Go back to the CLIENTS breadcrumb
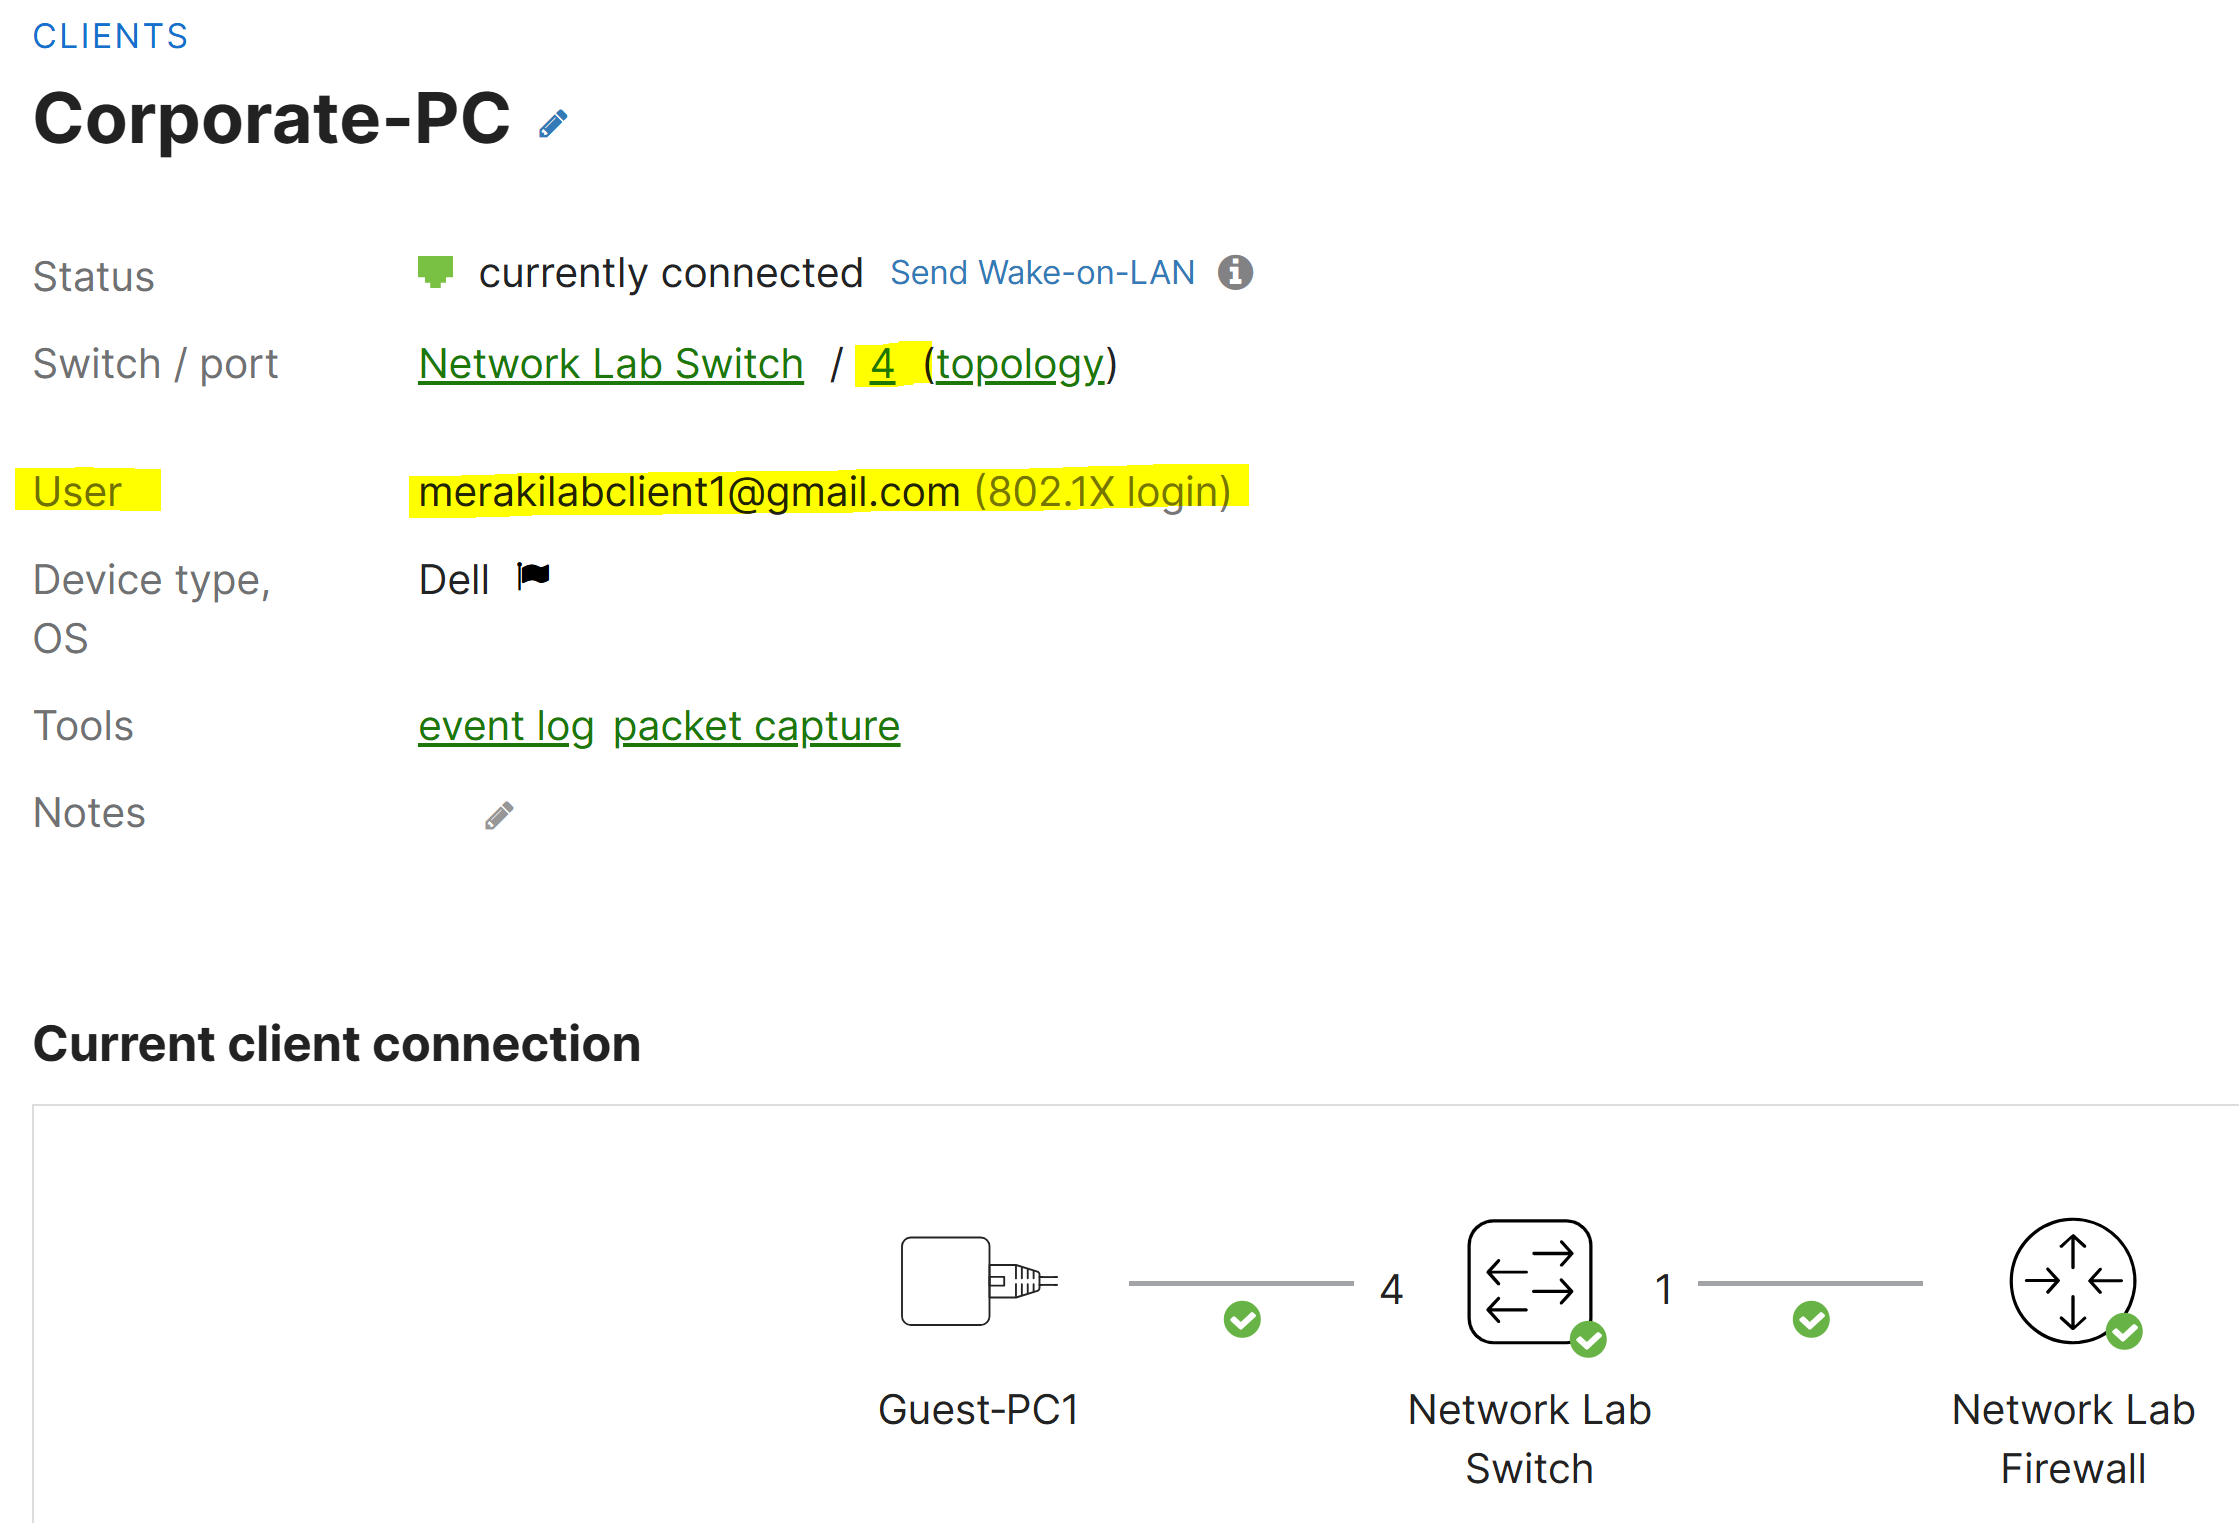The height and width of the screenshot is (1523, 2239). (x=110, y=36)
